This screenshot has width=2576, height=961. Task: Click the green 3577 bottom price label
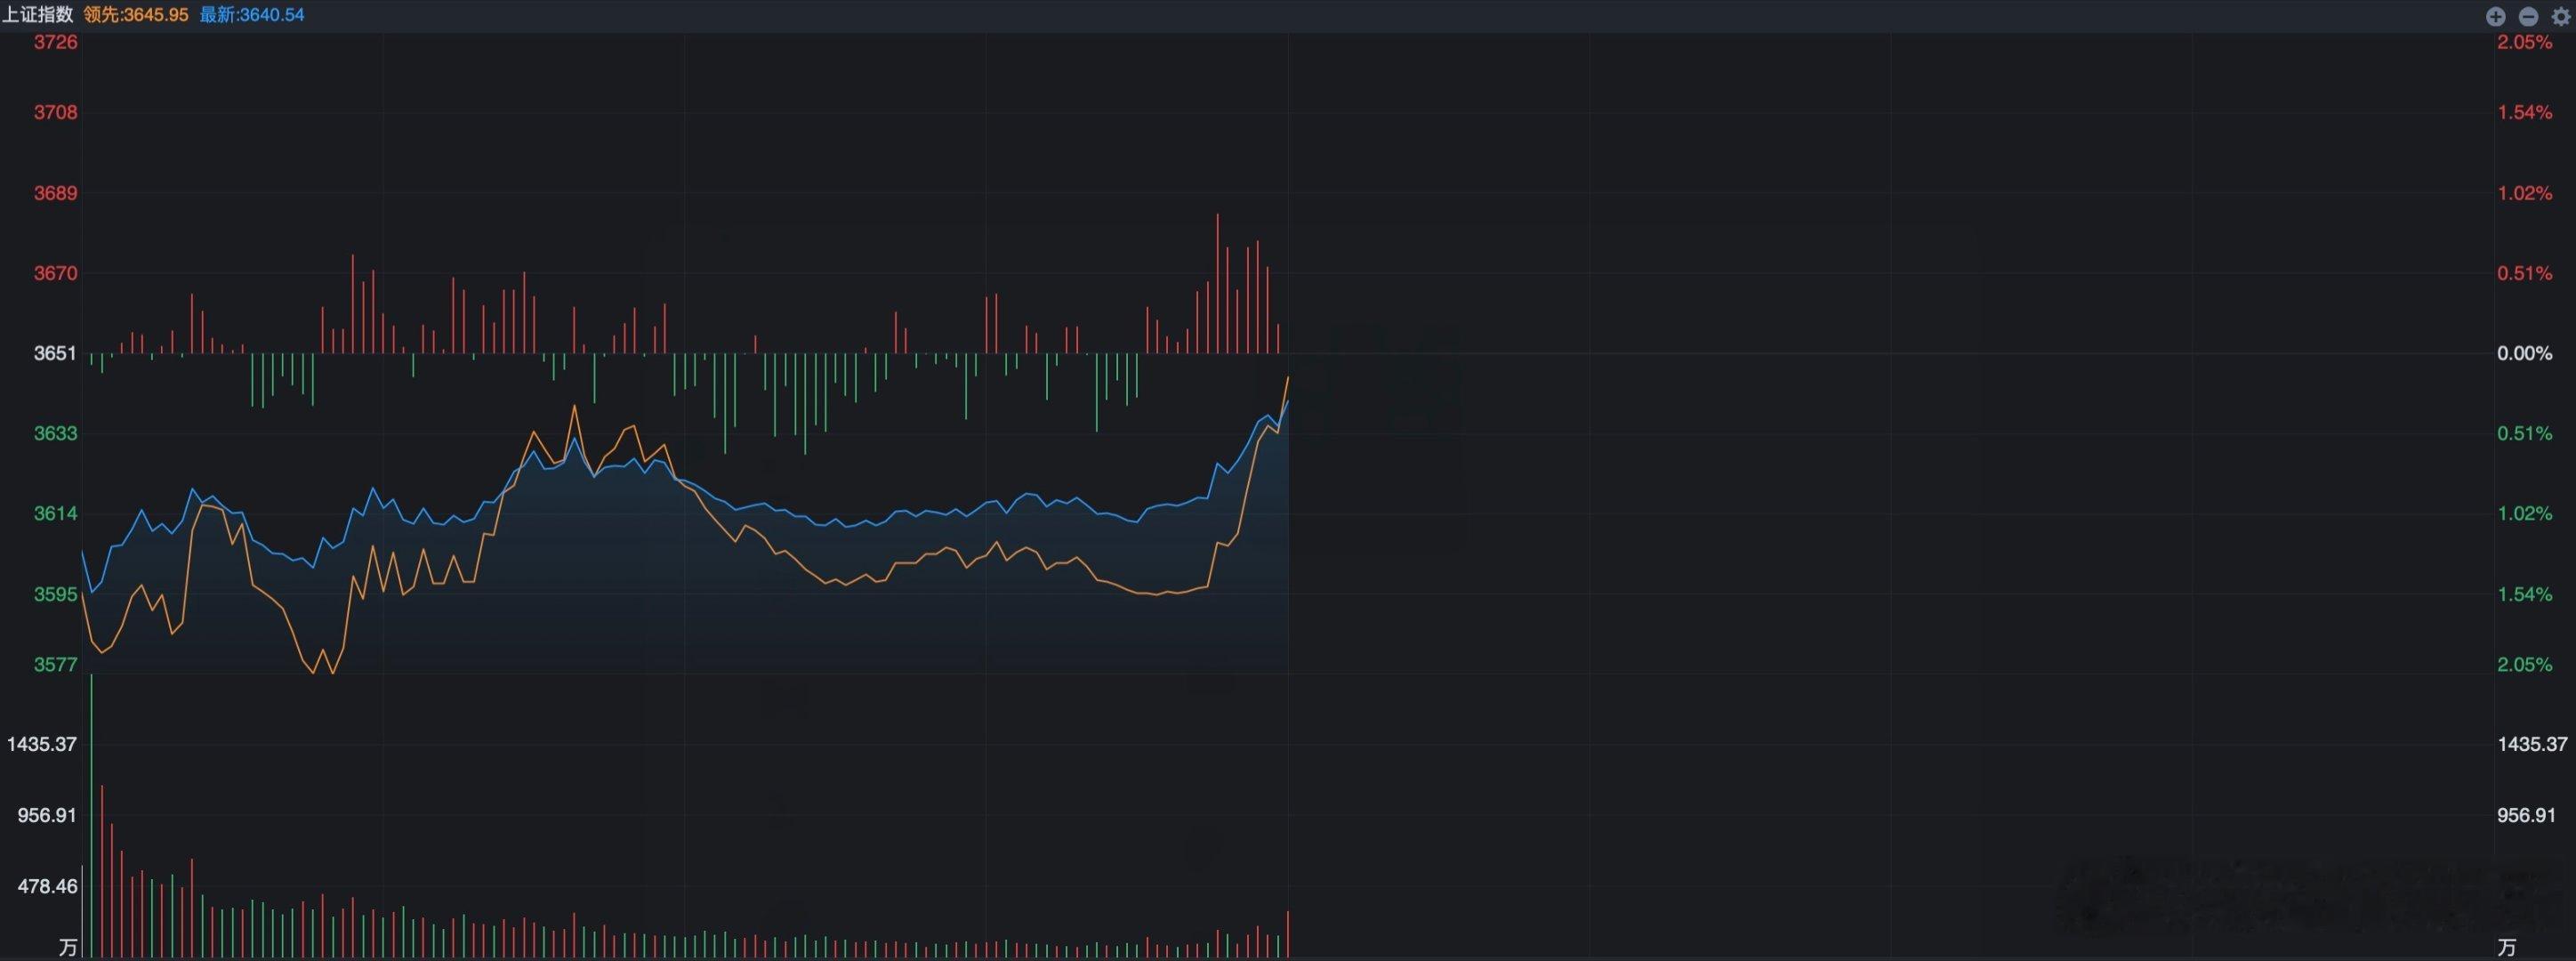pyautogui.click(x=56, y=664)
